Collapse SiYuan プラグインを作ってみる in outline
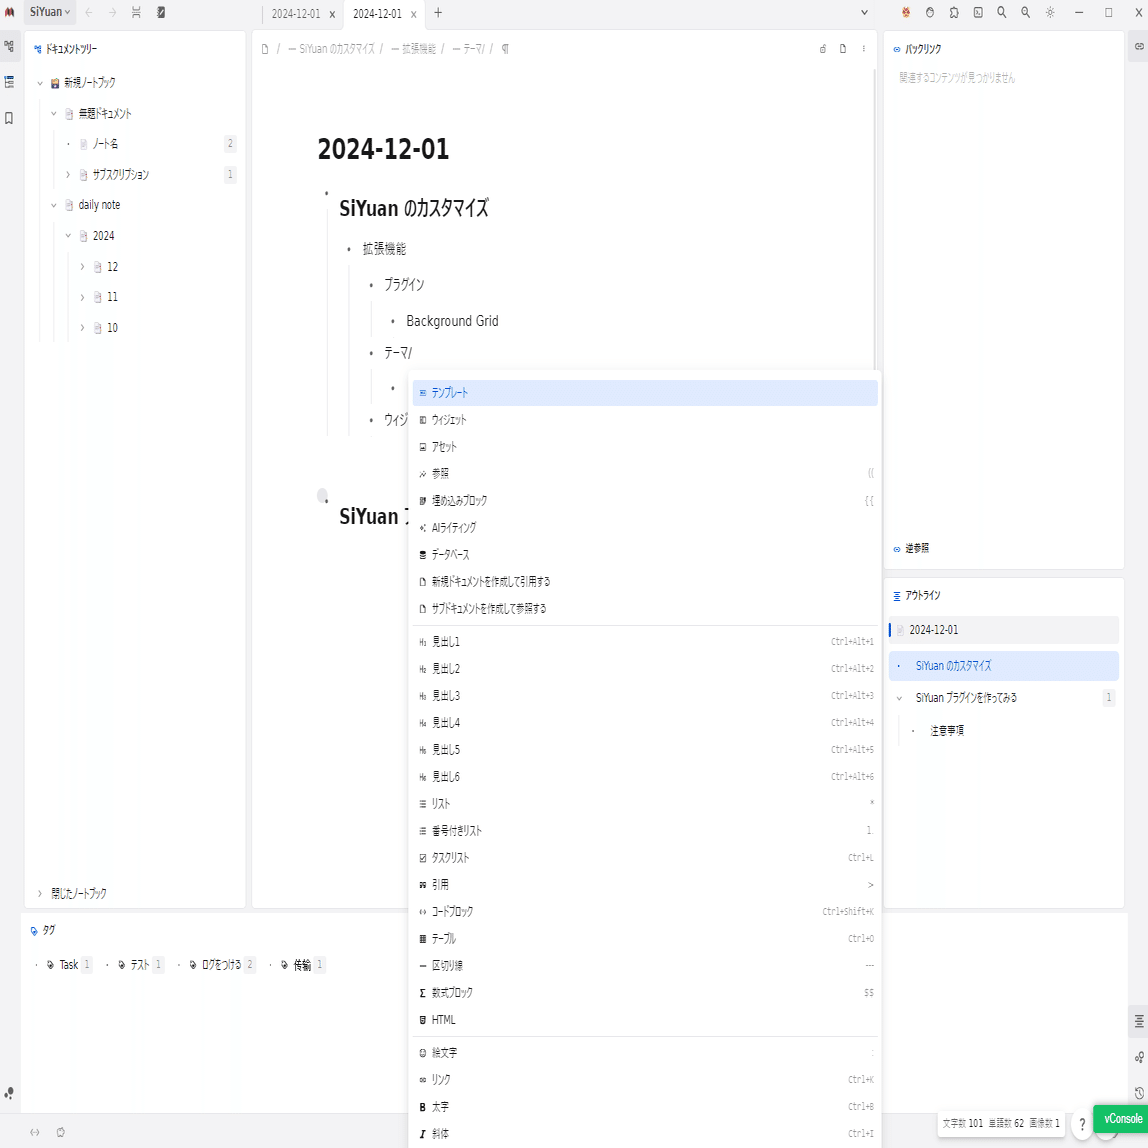The width and height of the screenshot is (1148, 1148). point(899,698)
